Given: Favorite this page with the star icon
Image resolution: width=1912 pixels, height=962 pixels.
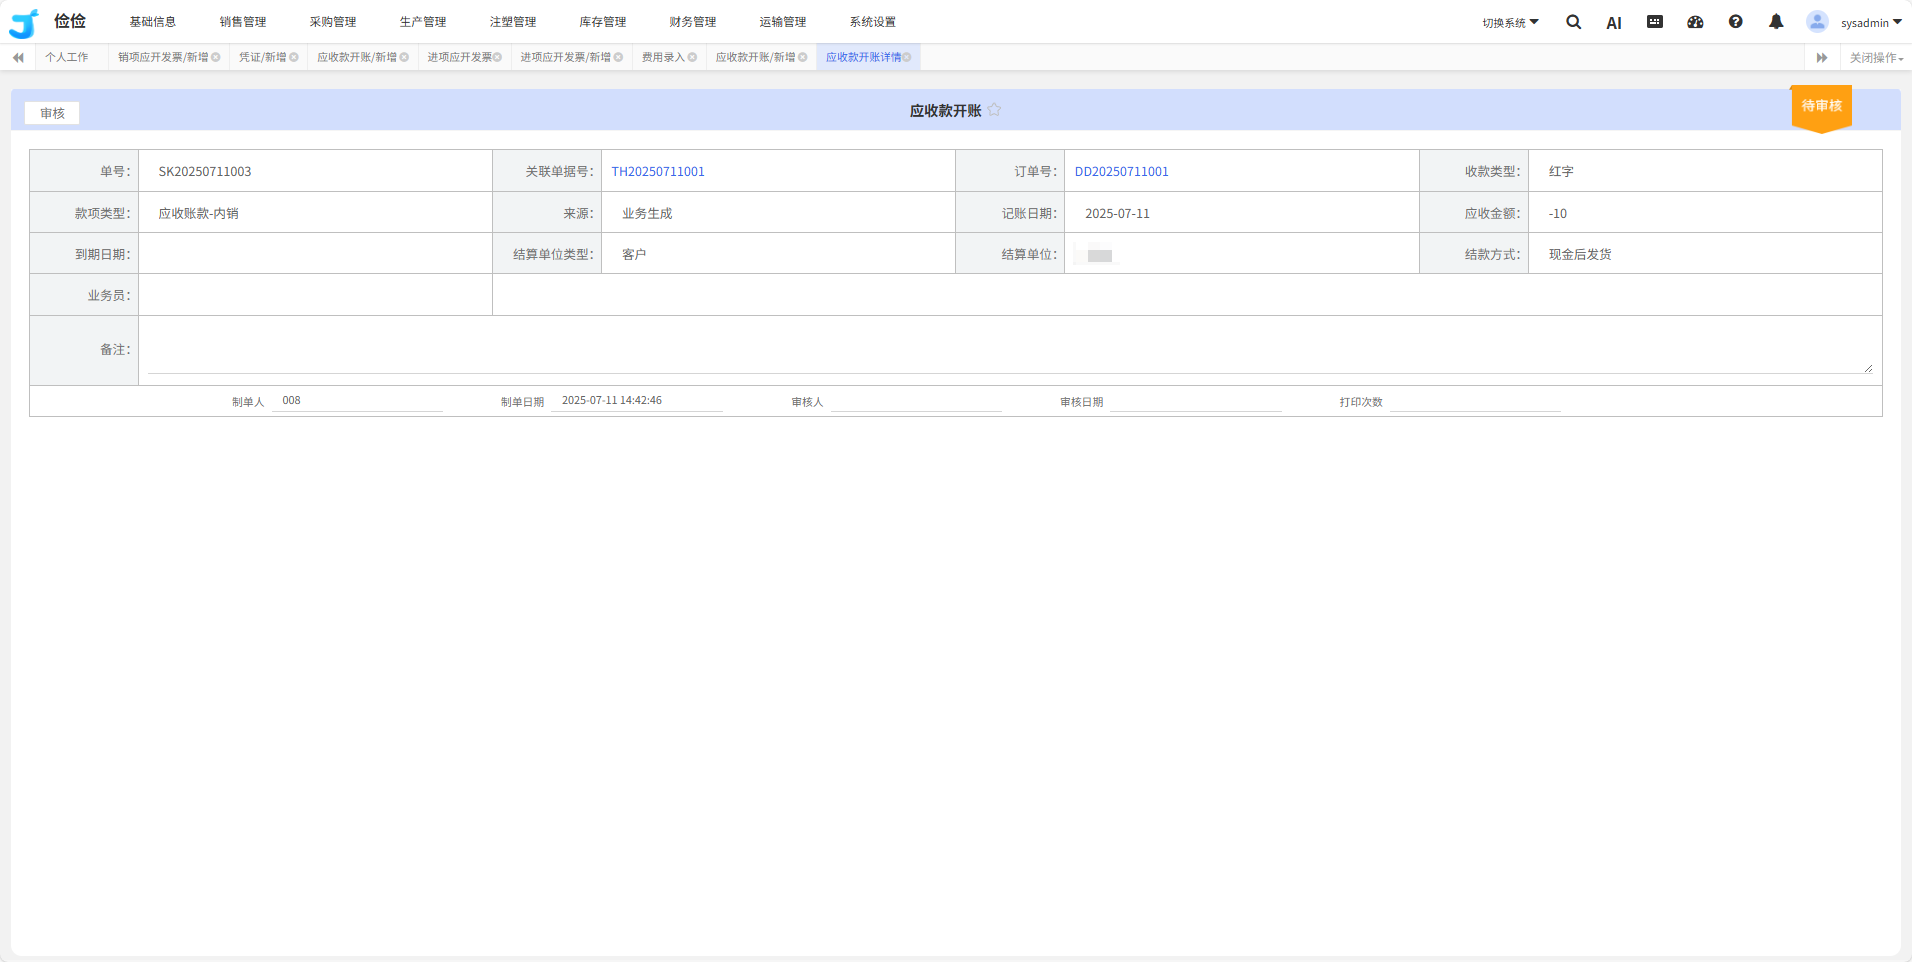Looking at the screenshot, I should pyautogui.click(x=994, y=110).
